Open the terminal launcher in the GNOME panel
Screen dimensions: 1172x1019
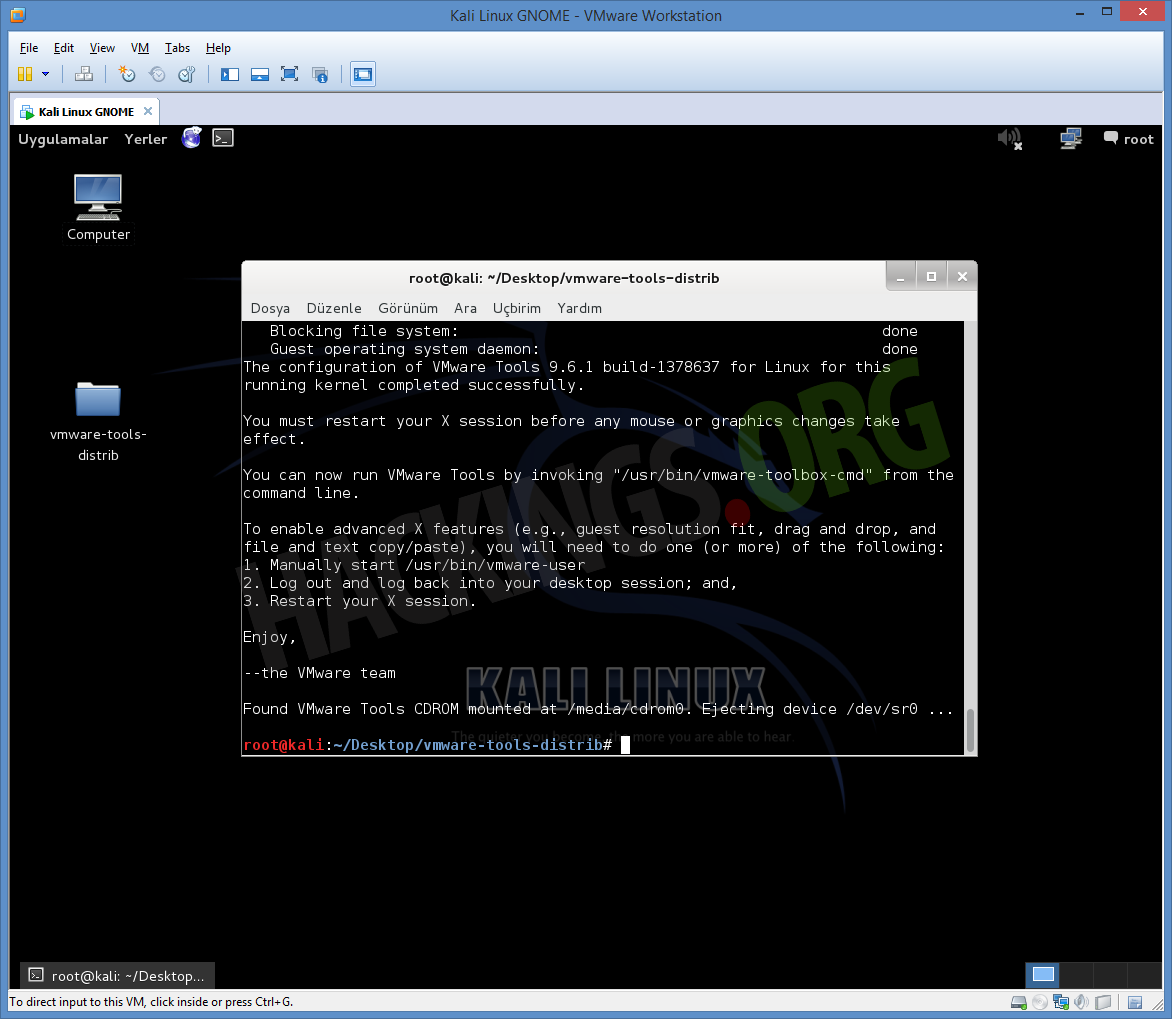(222, 138)
